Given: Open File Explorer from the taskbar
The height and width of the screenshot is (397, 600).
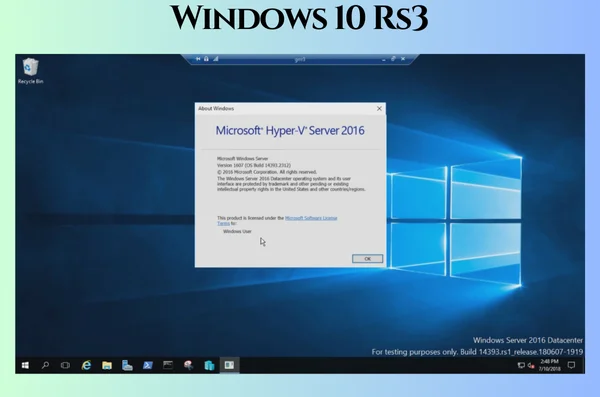Looking at the screenshot, I should 107,365.
